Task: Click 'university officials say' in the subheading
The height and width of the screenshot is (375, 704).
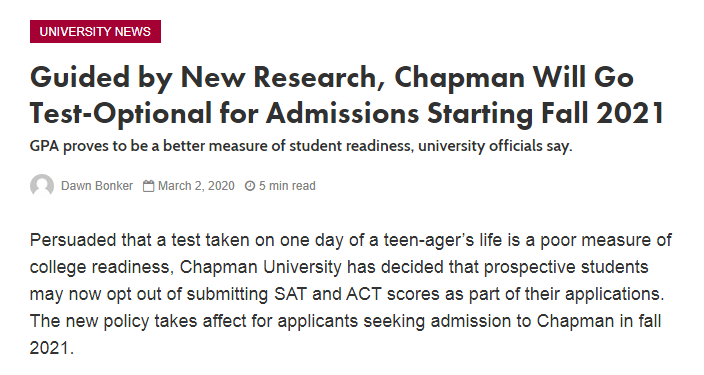Action: (x=495, y=146)
